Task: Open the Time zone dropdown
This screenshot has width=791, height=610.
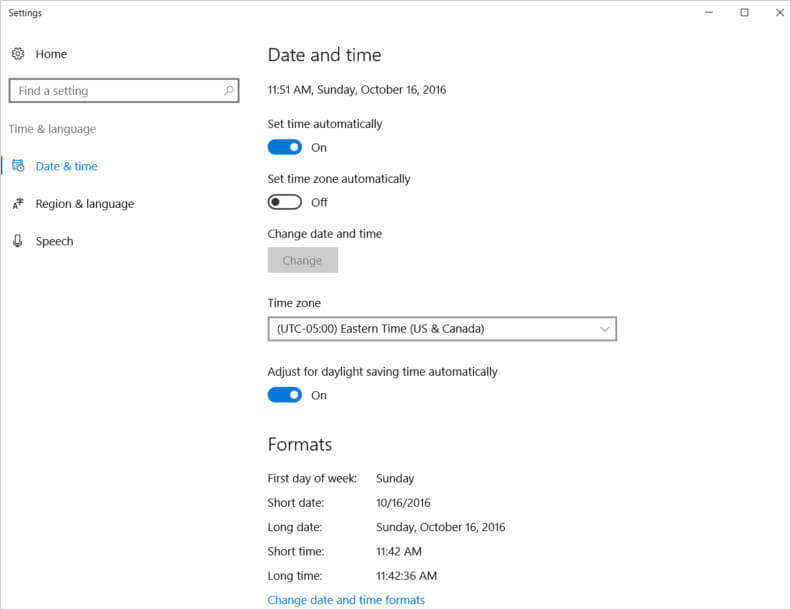Action: (442, 329)
